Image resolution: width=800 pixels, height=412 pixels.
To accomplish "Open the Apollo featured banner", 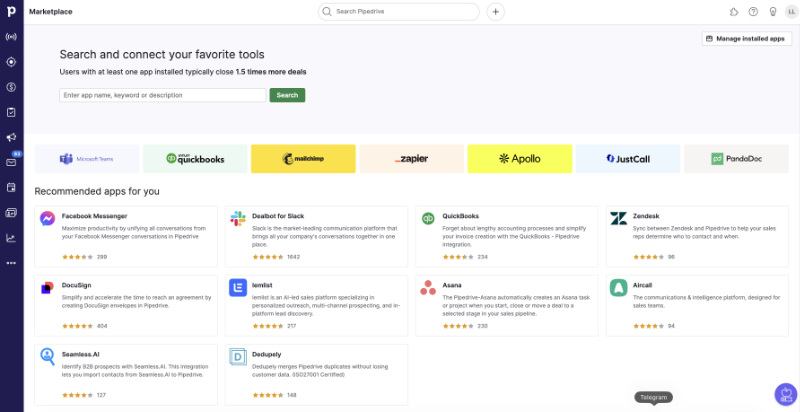I will [520, 159].
